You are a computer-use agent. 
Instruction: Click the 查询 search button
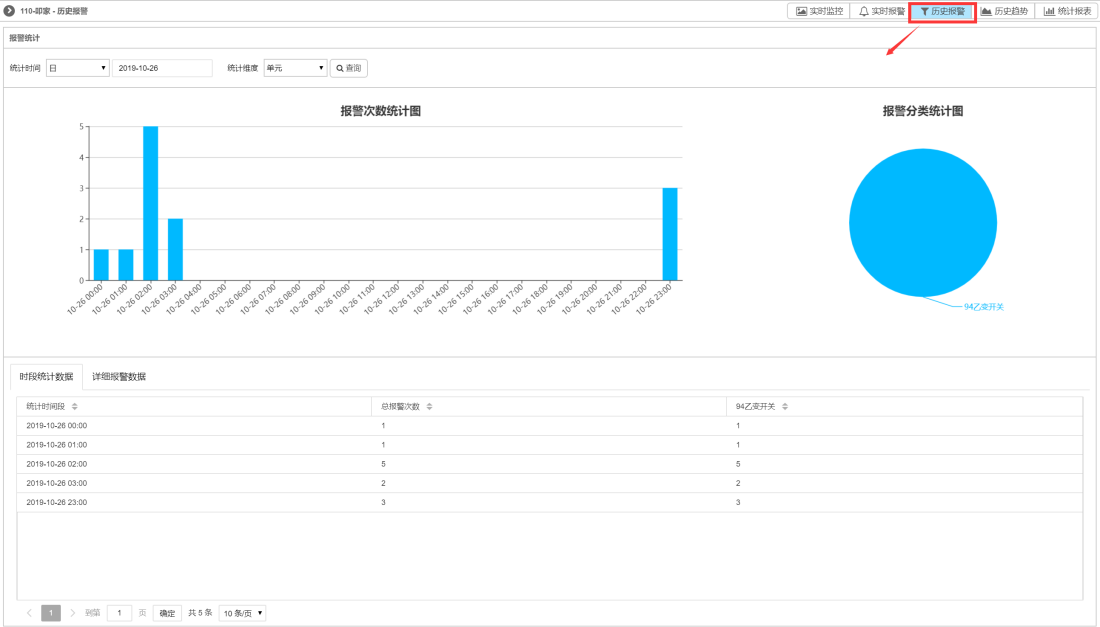pos(348,68)
